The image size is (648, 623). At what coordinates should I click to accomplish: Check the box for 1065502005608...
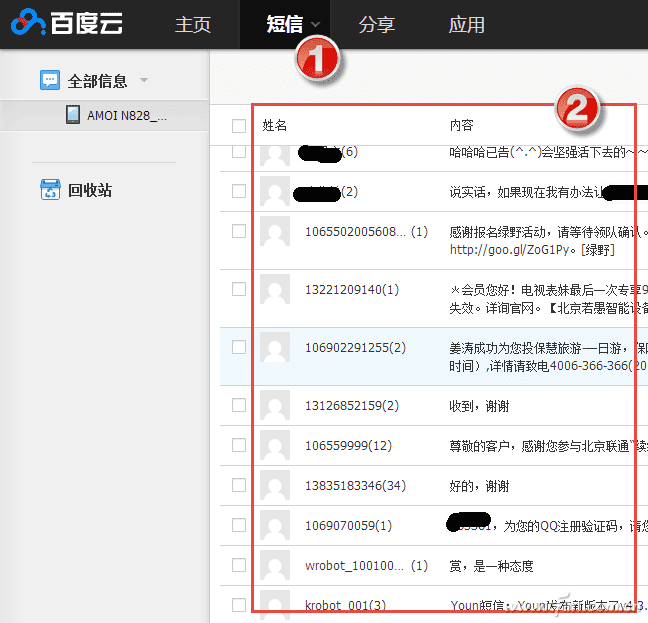[239, 231]
